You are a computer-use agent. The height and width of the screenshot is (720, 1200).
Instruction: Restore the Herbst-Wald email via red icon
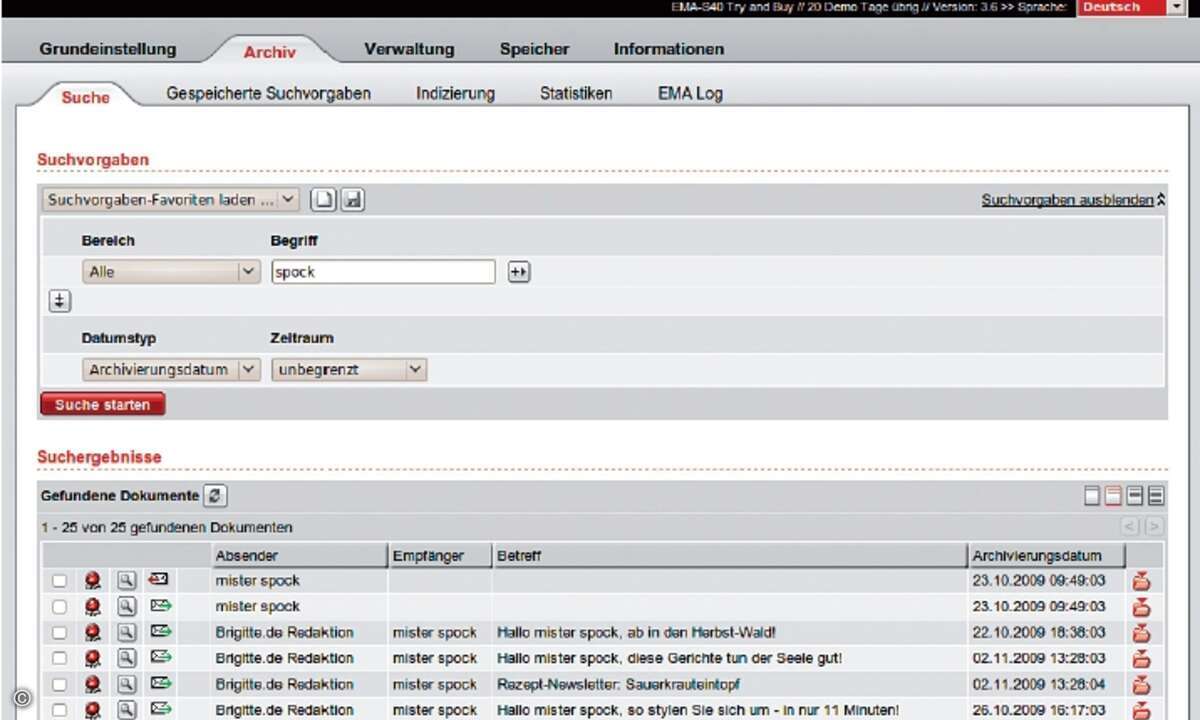[1142, 632]
